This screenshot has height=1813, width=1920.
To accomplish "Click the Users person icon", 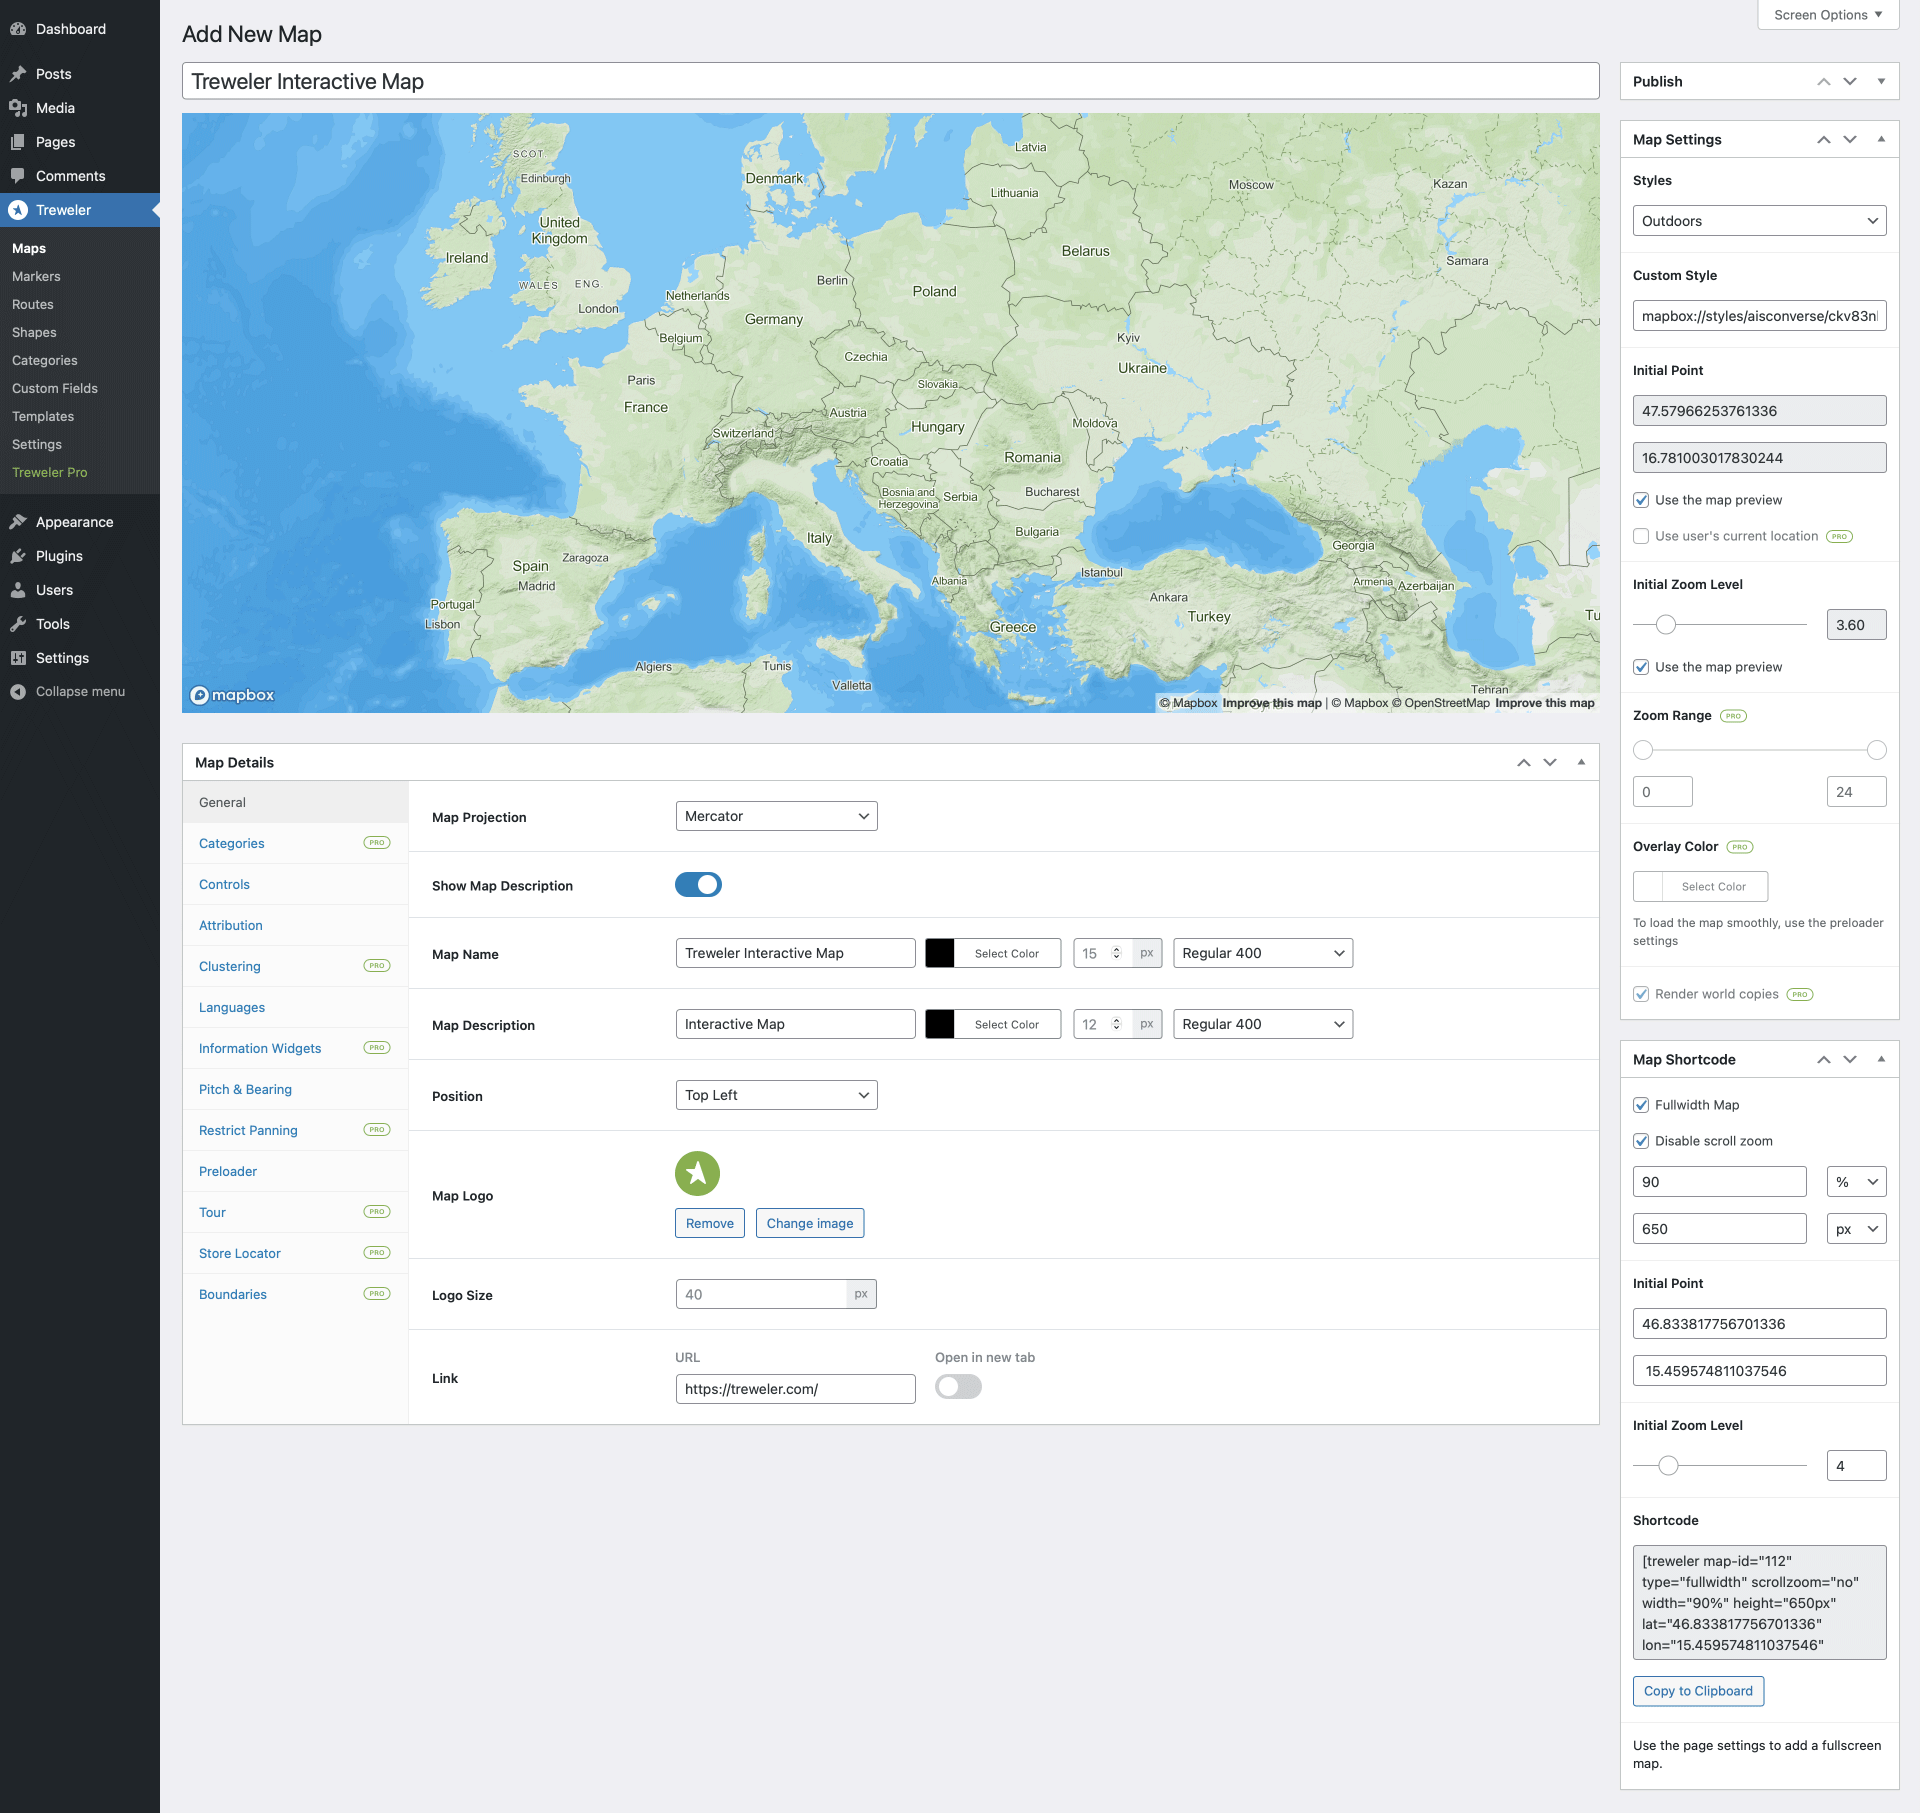I will tap(18, 590).
